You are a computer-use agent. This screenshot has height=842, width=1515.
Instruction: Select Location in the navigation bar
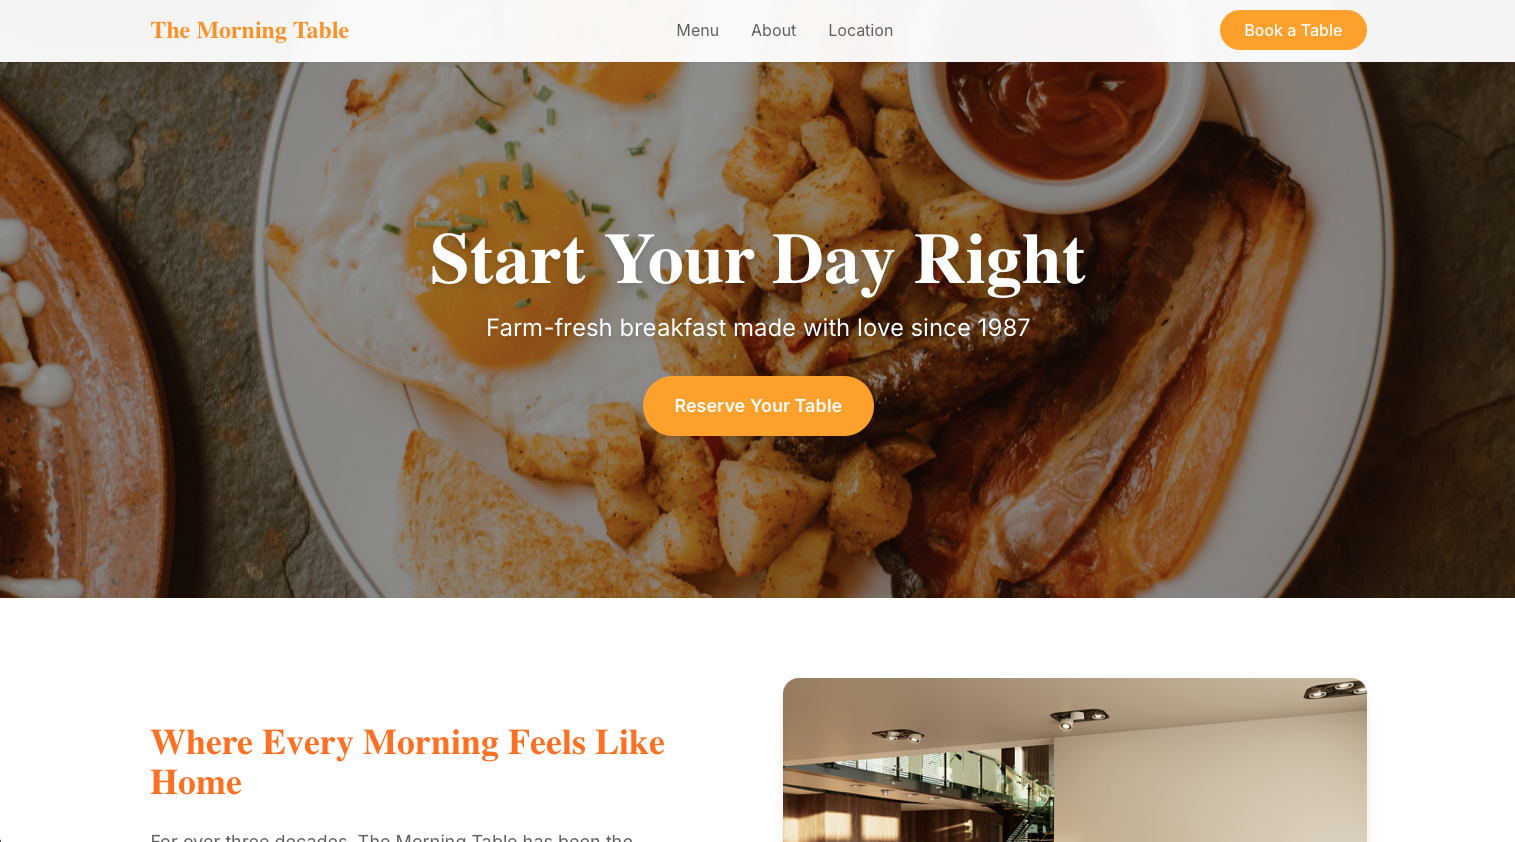coord(860,30)
